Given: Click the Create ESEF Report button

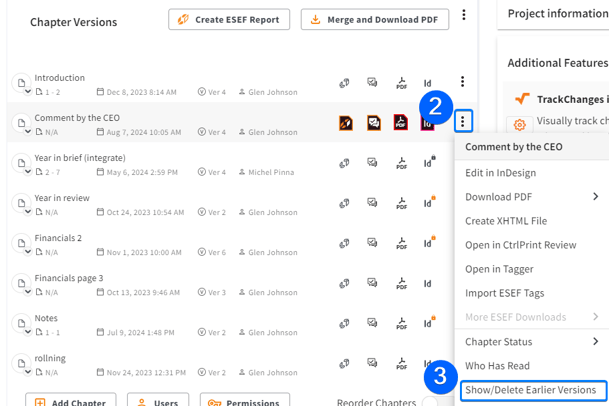Looking at the screenshot, I should click(x=229, y=19).
